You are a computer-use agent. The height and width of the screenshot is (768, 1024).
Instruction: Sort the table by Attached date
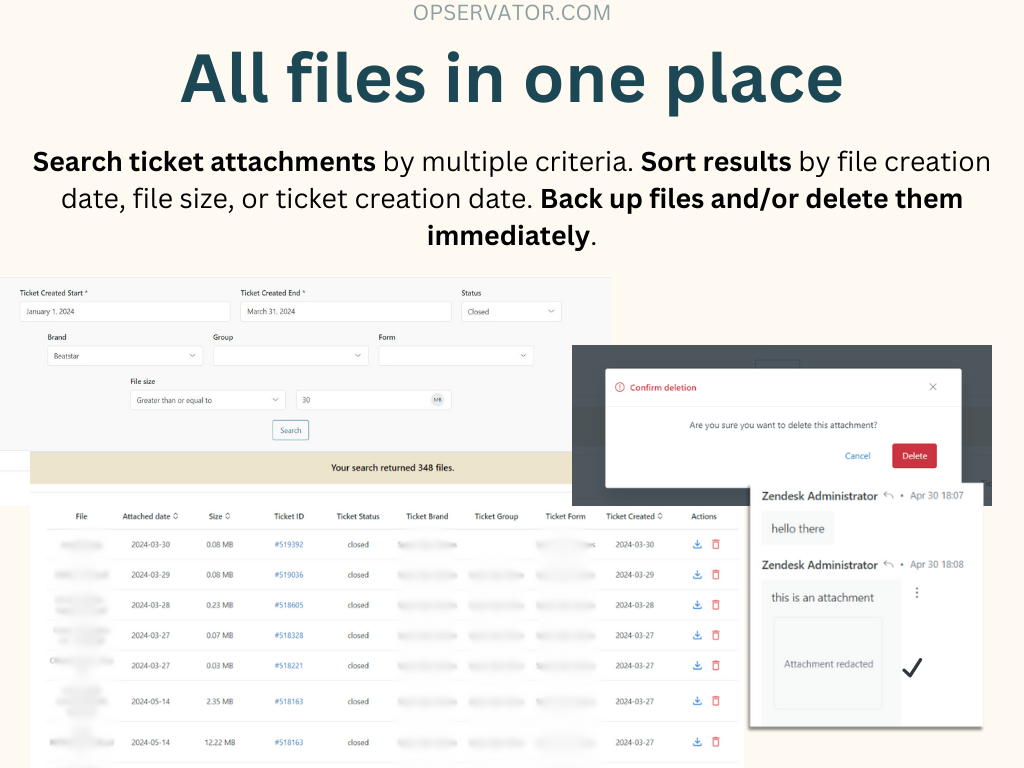point(150,517)
